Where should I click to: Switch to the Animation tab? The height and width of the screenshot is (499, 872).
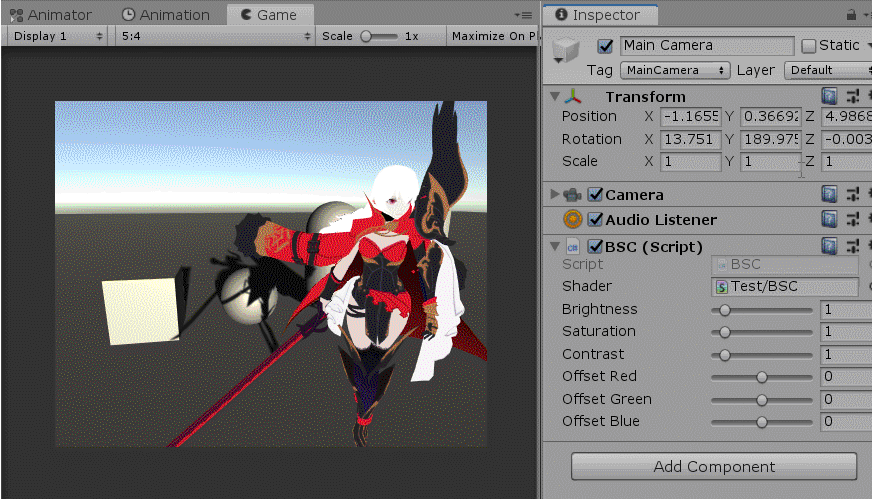click(x=165, y=14)
